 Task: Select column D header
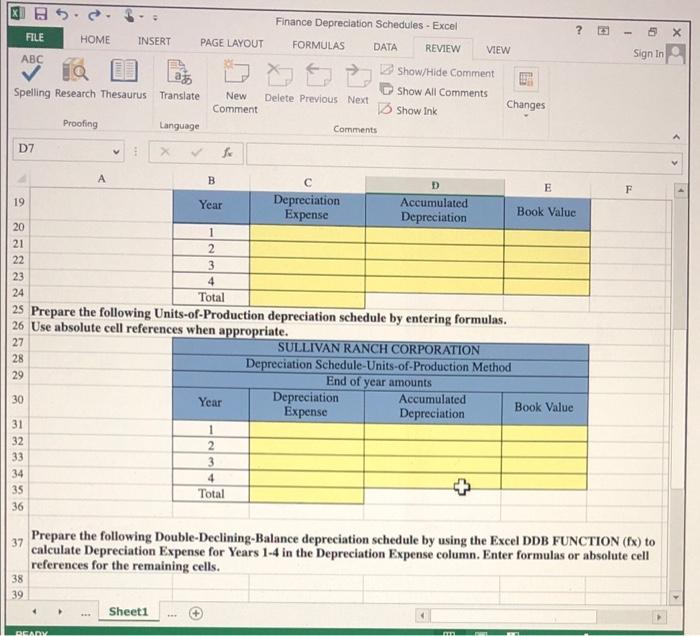point(435,185)
